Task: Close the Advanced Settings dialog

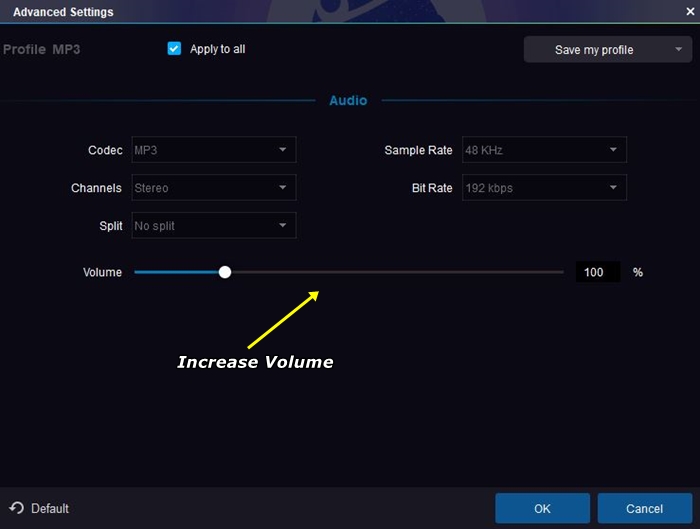Action: 689,11
